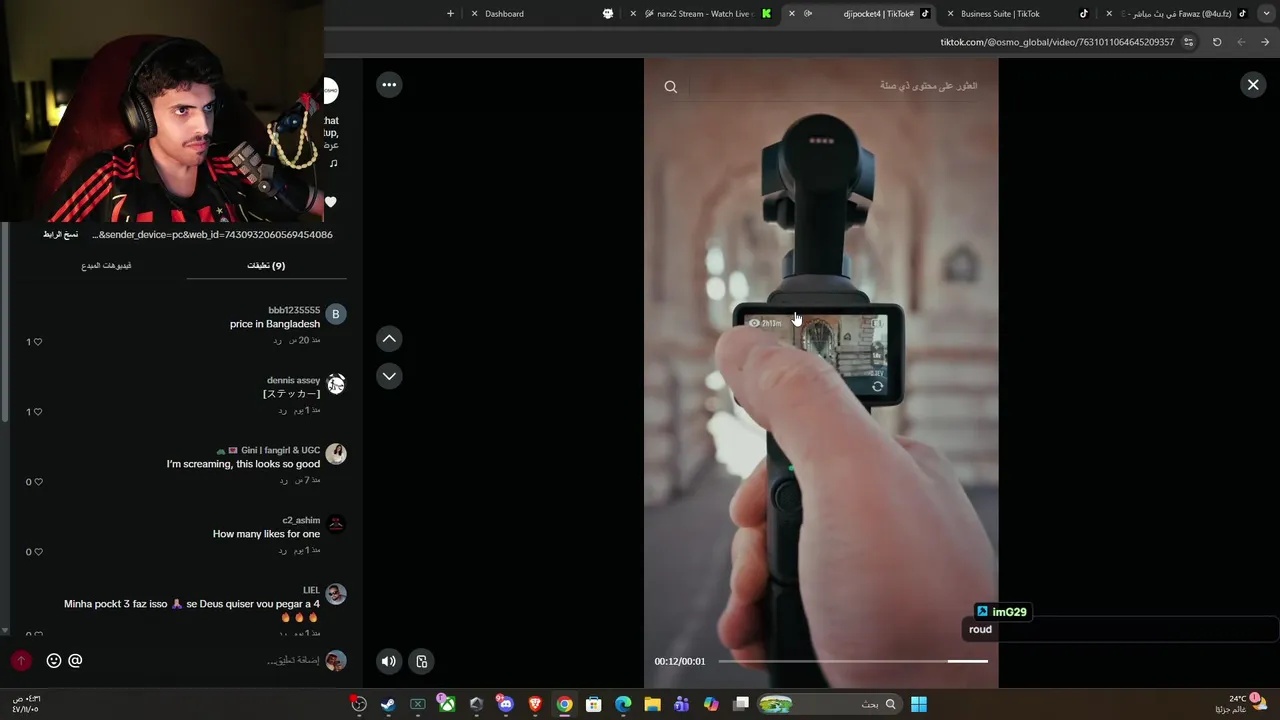Viewport: 1280px width, 720px height.
Task: Open c2_ashim's profile avatar
Action: coord(336,524)
